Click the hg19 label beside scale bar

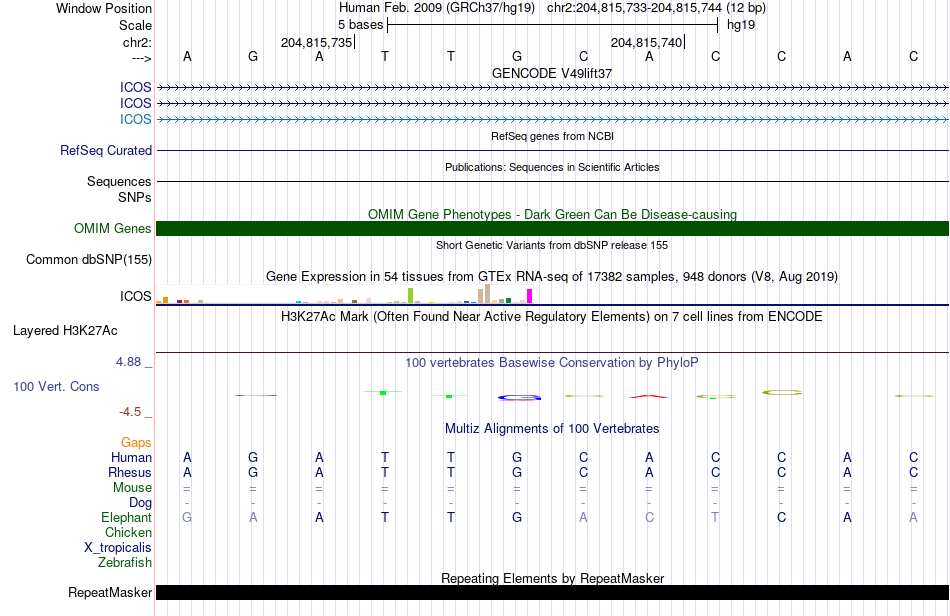[x=741, y=25]
